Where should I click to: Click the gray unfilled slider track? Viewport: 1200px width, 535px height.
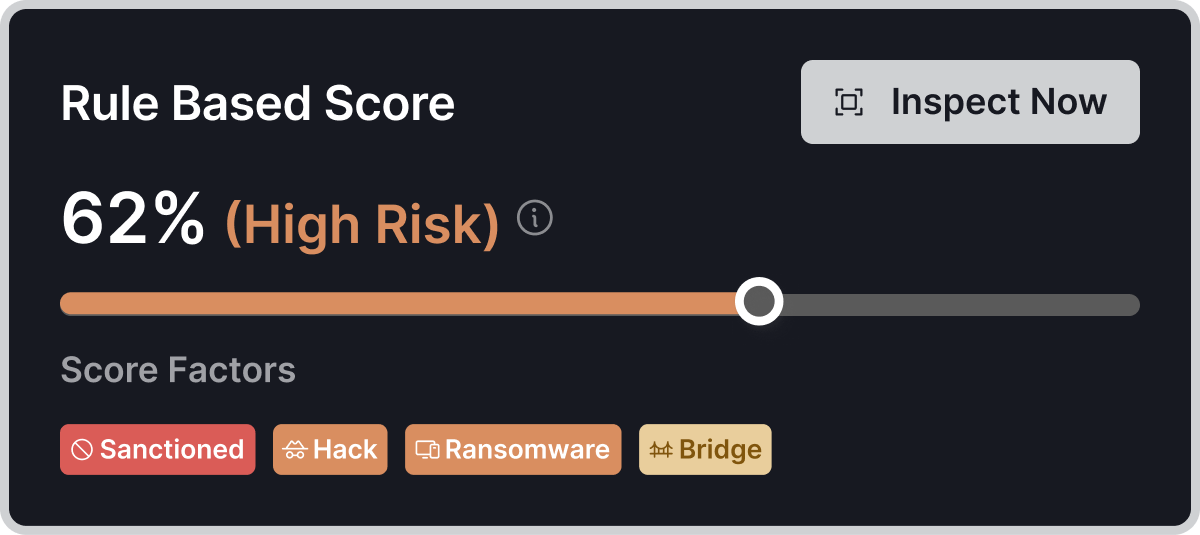[960, 304]
